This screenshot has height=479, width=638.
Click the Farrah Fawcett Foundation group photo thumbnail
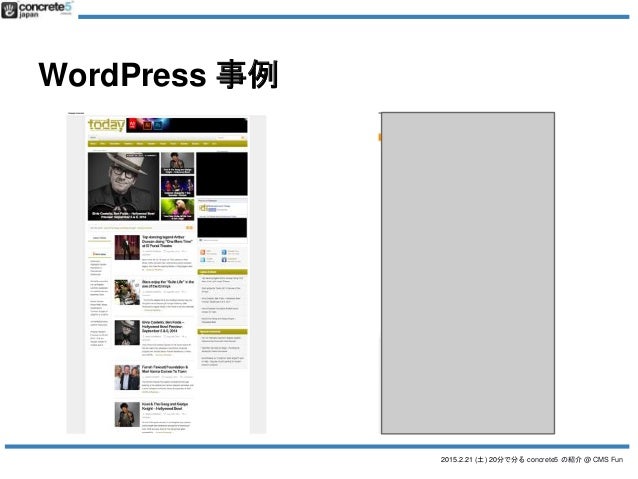127,377
